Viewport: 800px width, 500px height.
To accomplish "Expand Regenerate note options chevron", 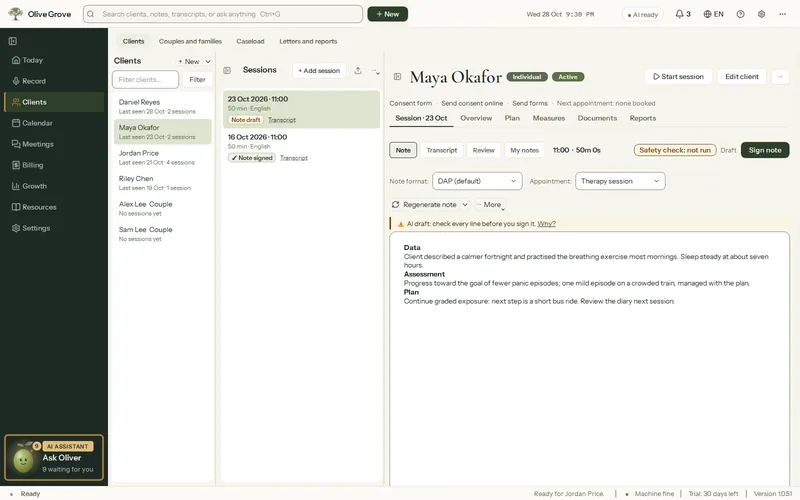I will coord(465,205).
